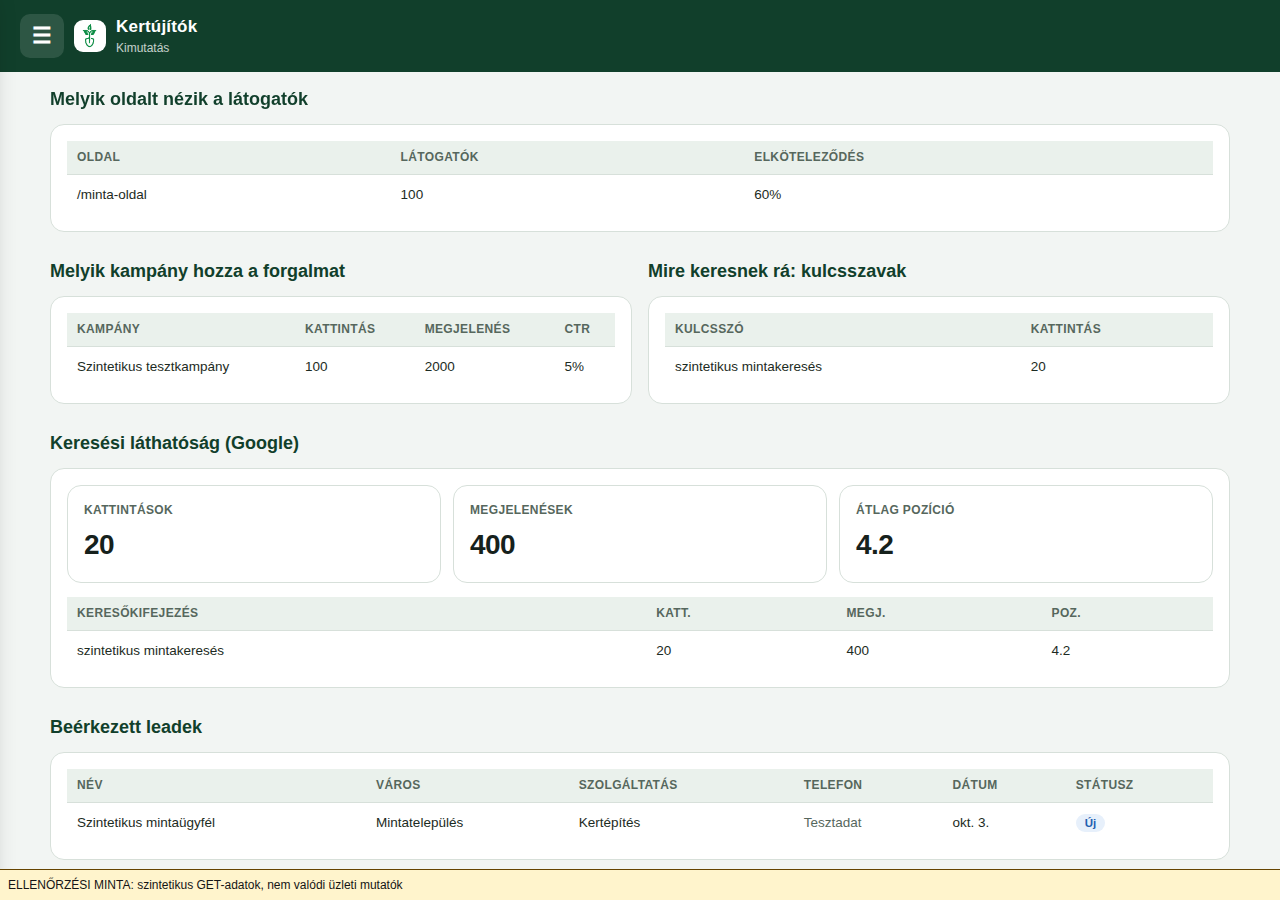This screenshot has height=900, width=1280.
Task: Click the KAMPÁNY column header
Action: tap(108, 330)
